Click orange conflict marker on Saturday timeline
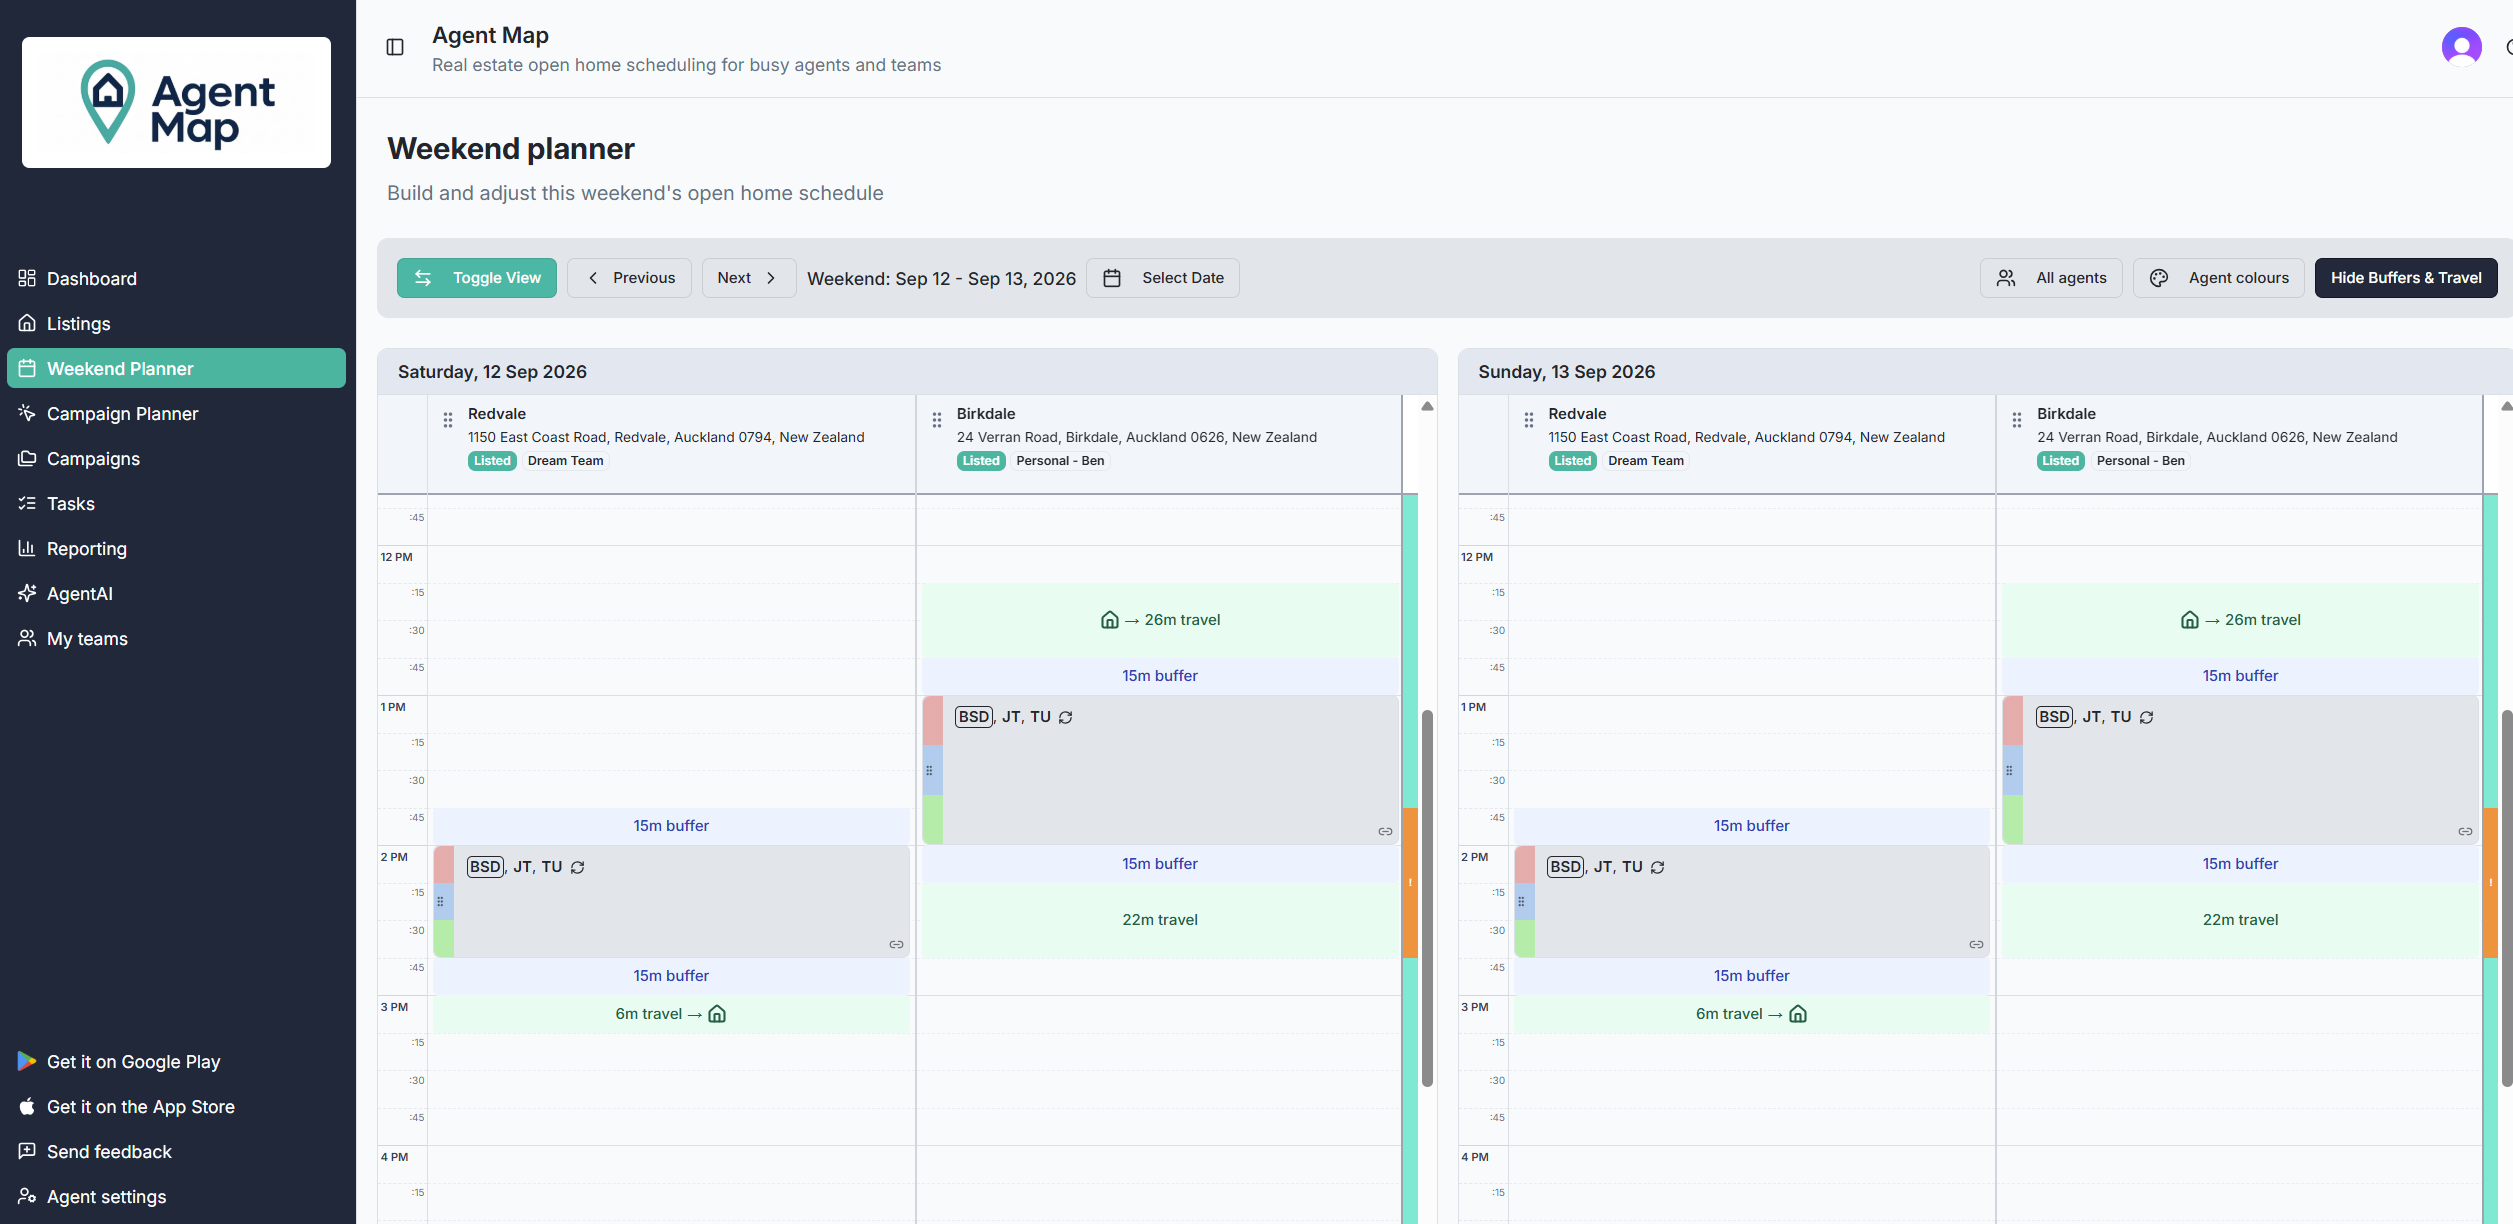Image resolution: width=2513 pixels, height=1224 pixels. click(1410, 882)
